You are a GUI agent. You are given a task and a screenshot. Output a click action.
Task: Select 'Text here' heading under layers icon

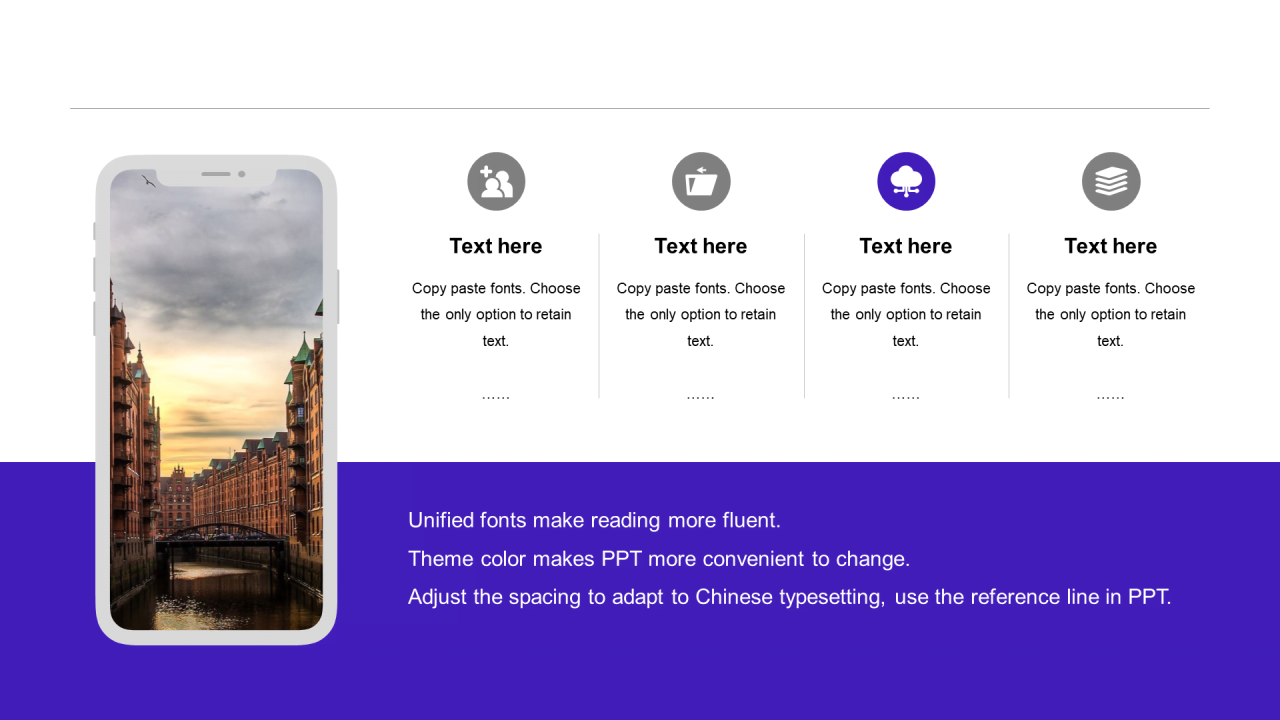click(x=1111, y=246)
